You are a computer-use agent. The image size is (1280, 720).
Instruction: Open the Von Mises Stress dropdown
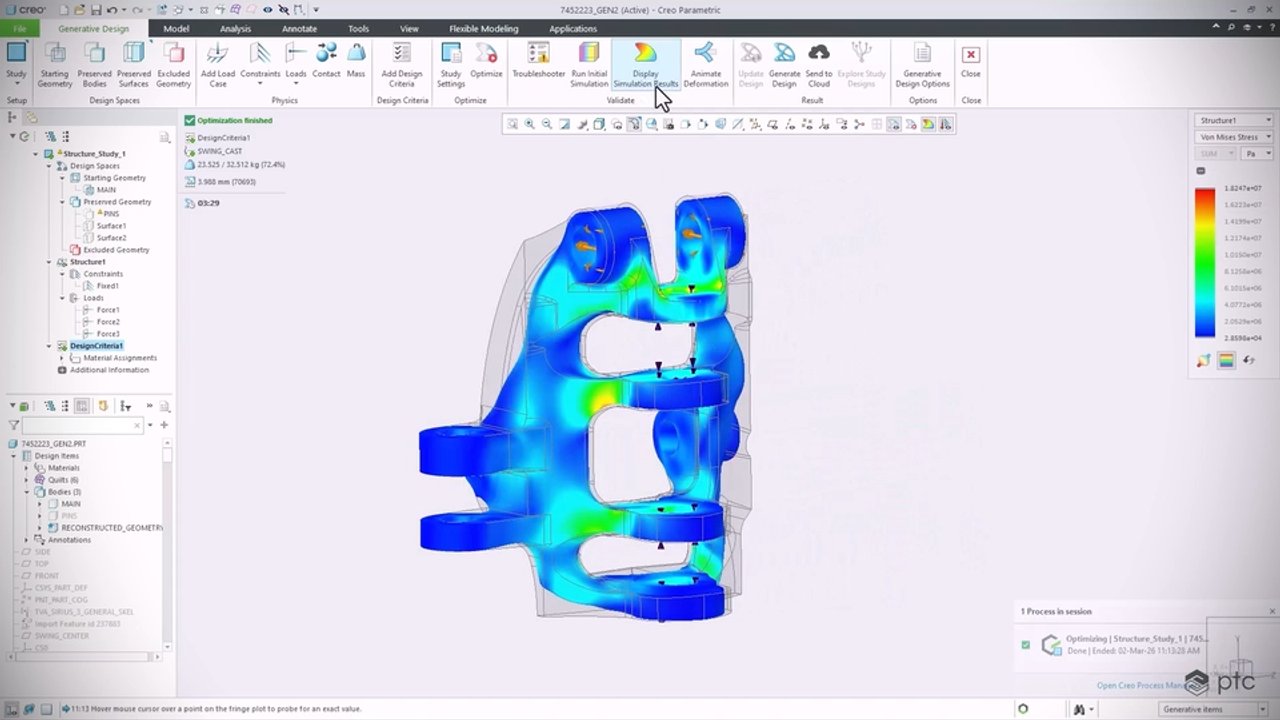coord(1234,137)
